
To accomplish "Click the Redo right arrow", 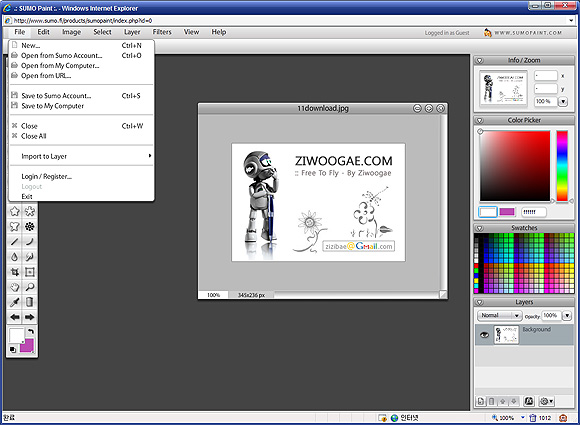I will click(x=30, y=317).
